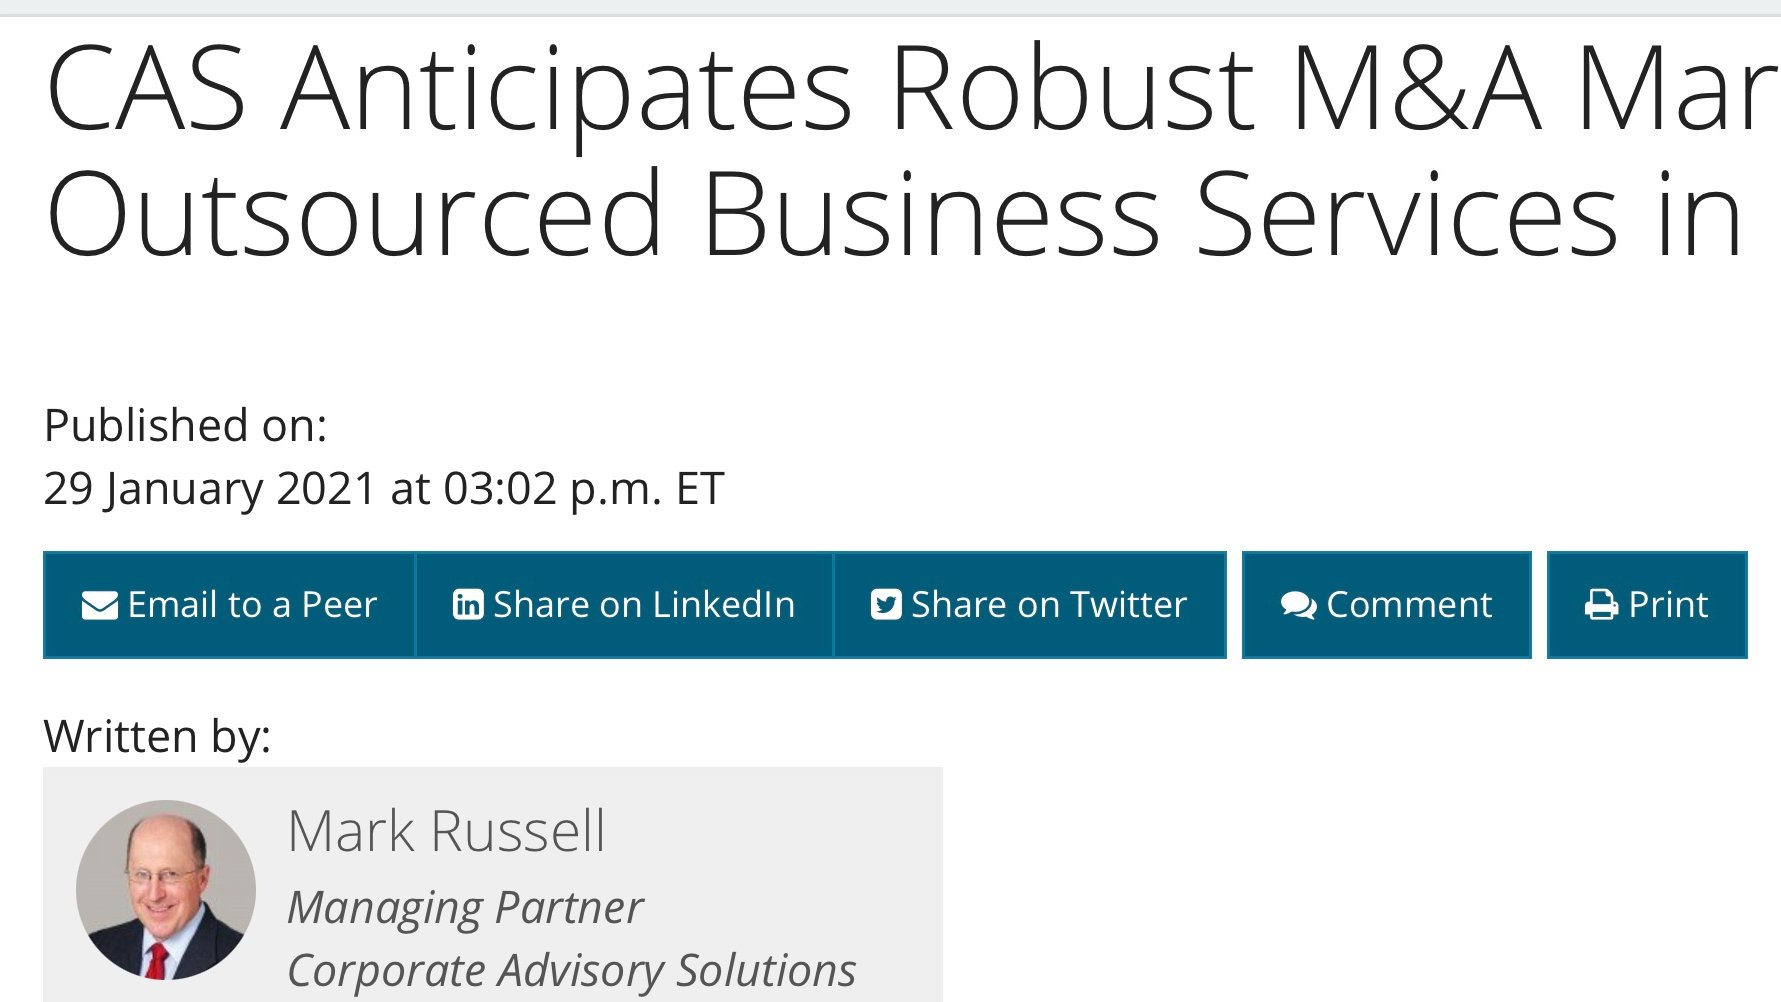
Task: Click Mark Russell's profile photo
Action: tap(166, 889)
